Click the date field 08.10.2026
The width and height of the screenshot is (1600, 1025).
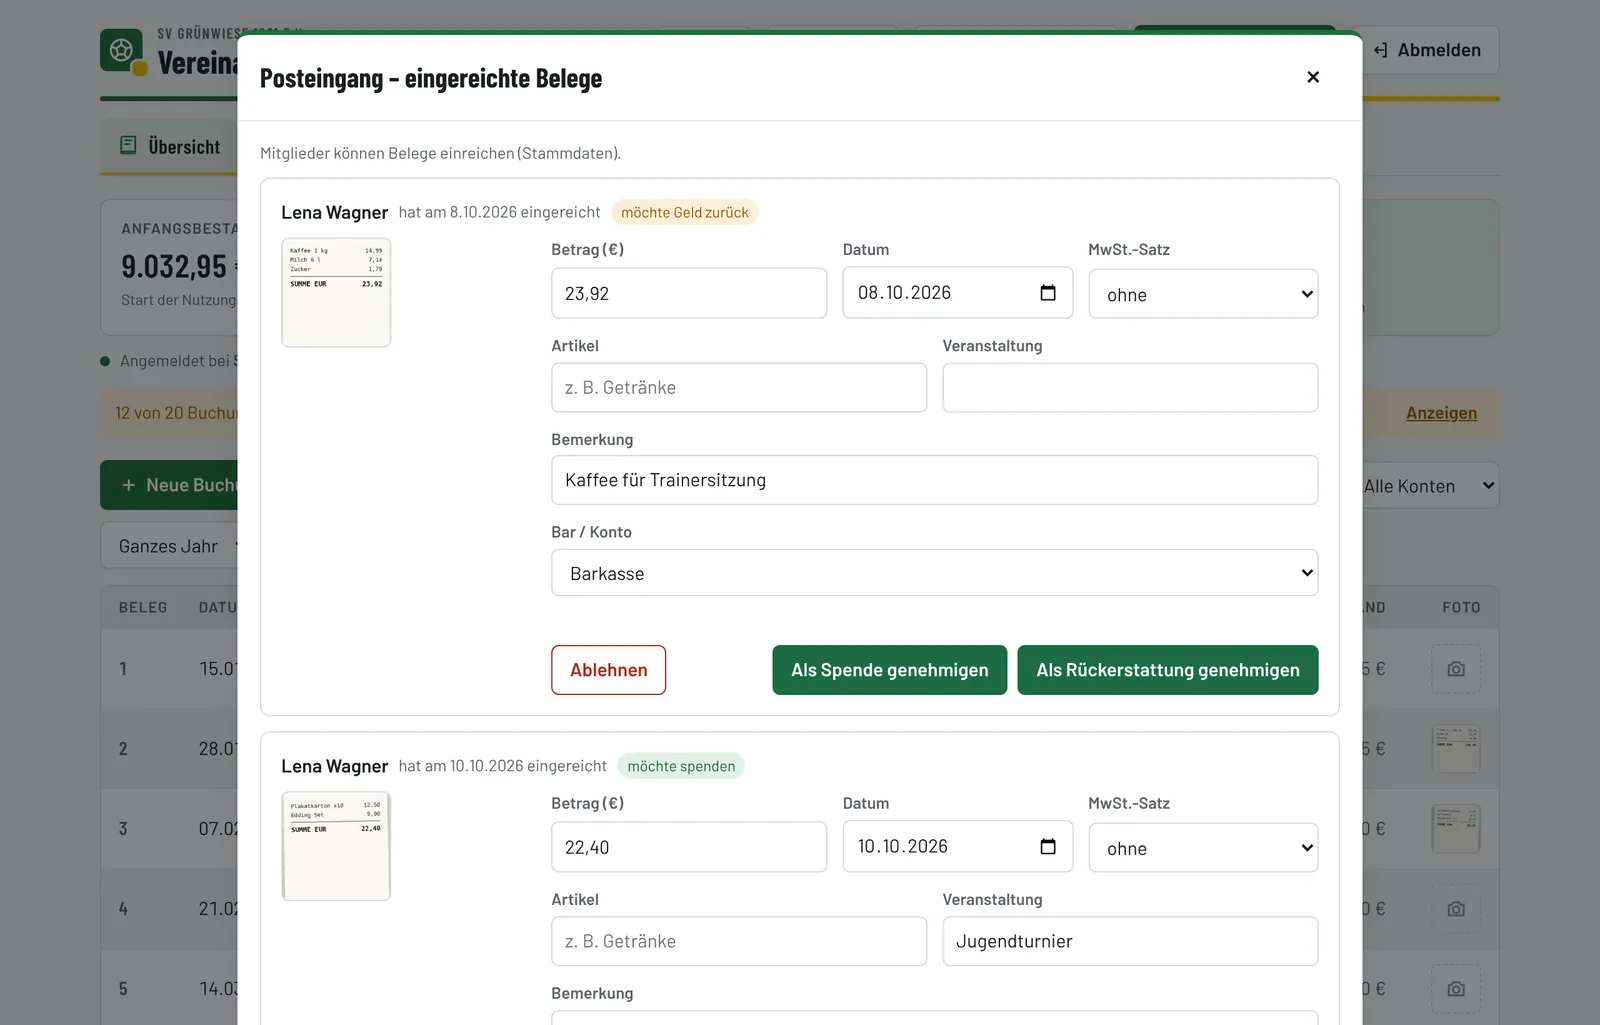coord(958,293)
